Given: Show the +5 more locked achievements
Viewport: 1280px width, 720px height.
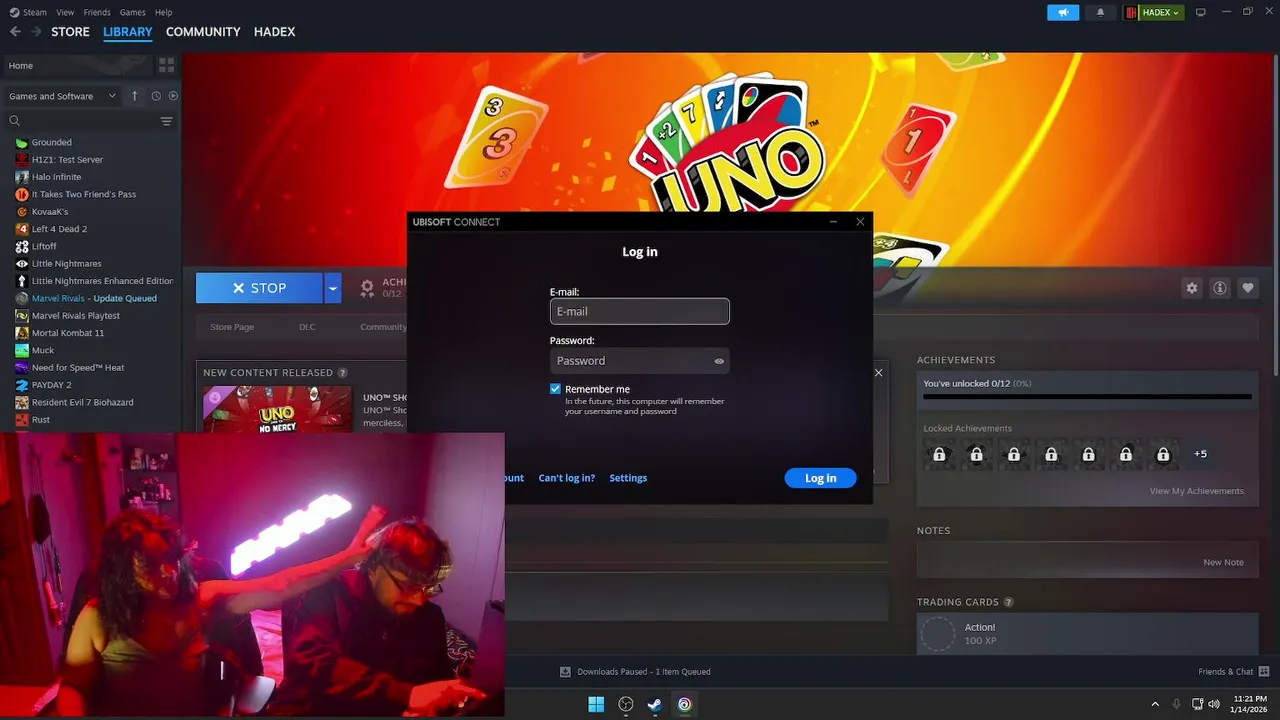Looking at the screenshot, I should click(1200, 454).
